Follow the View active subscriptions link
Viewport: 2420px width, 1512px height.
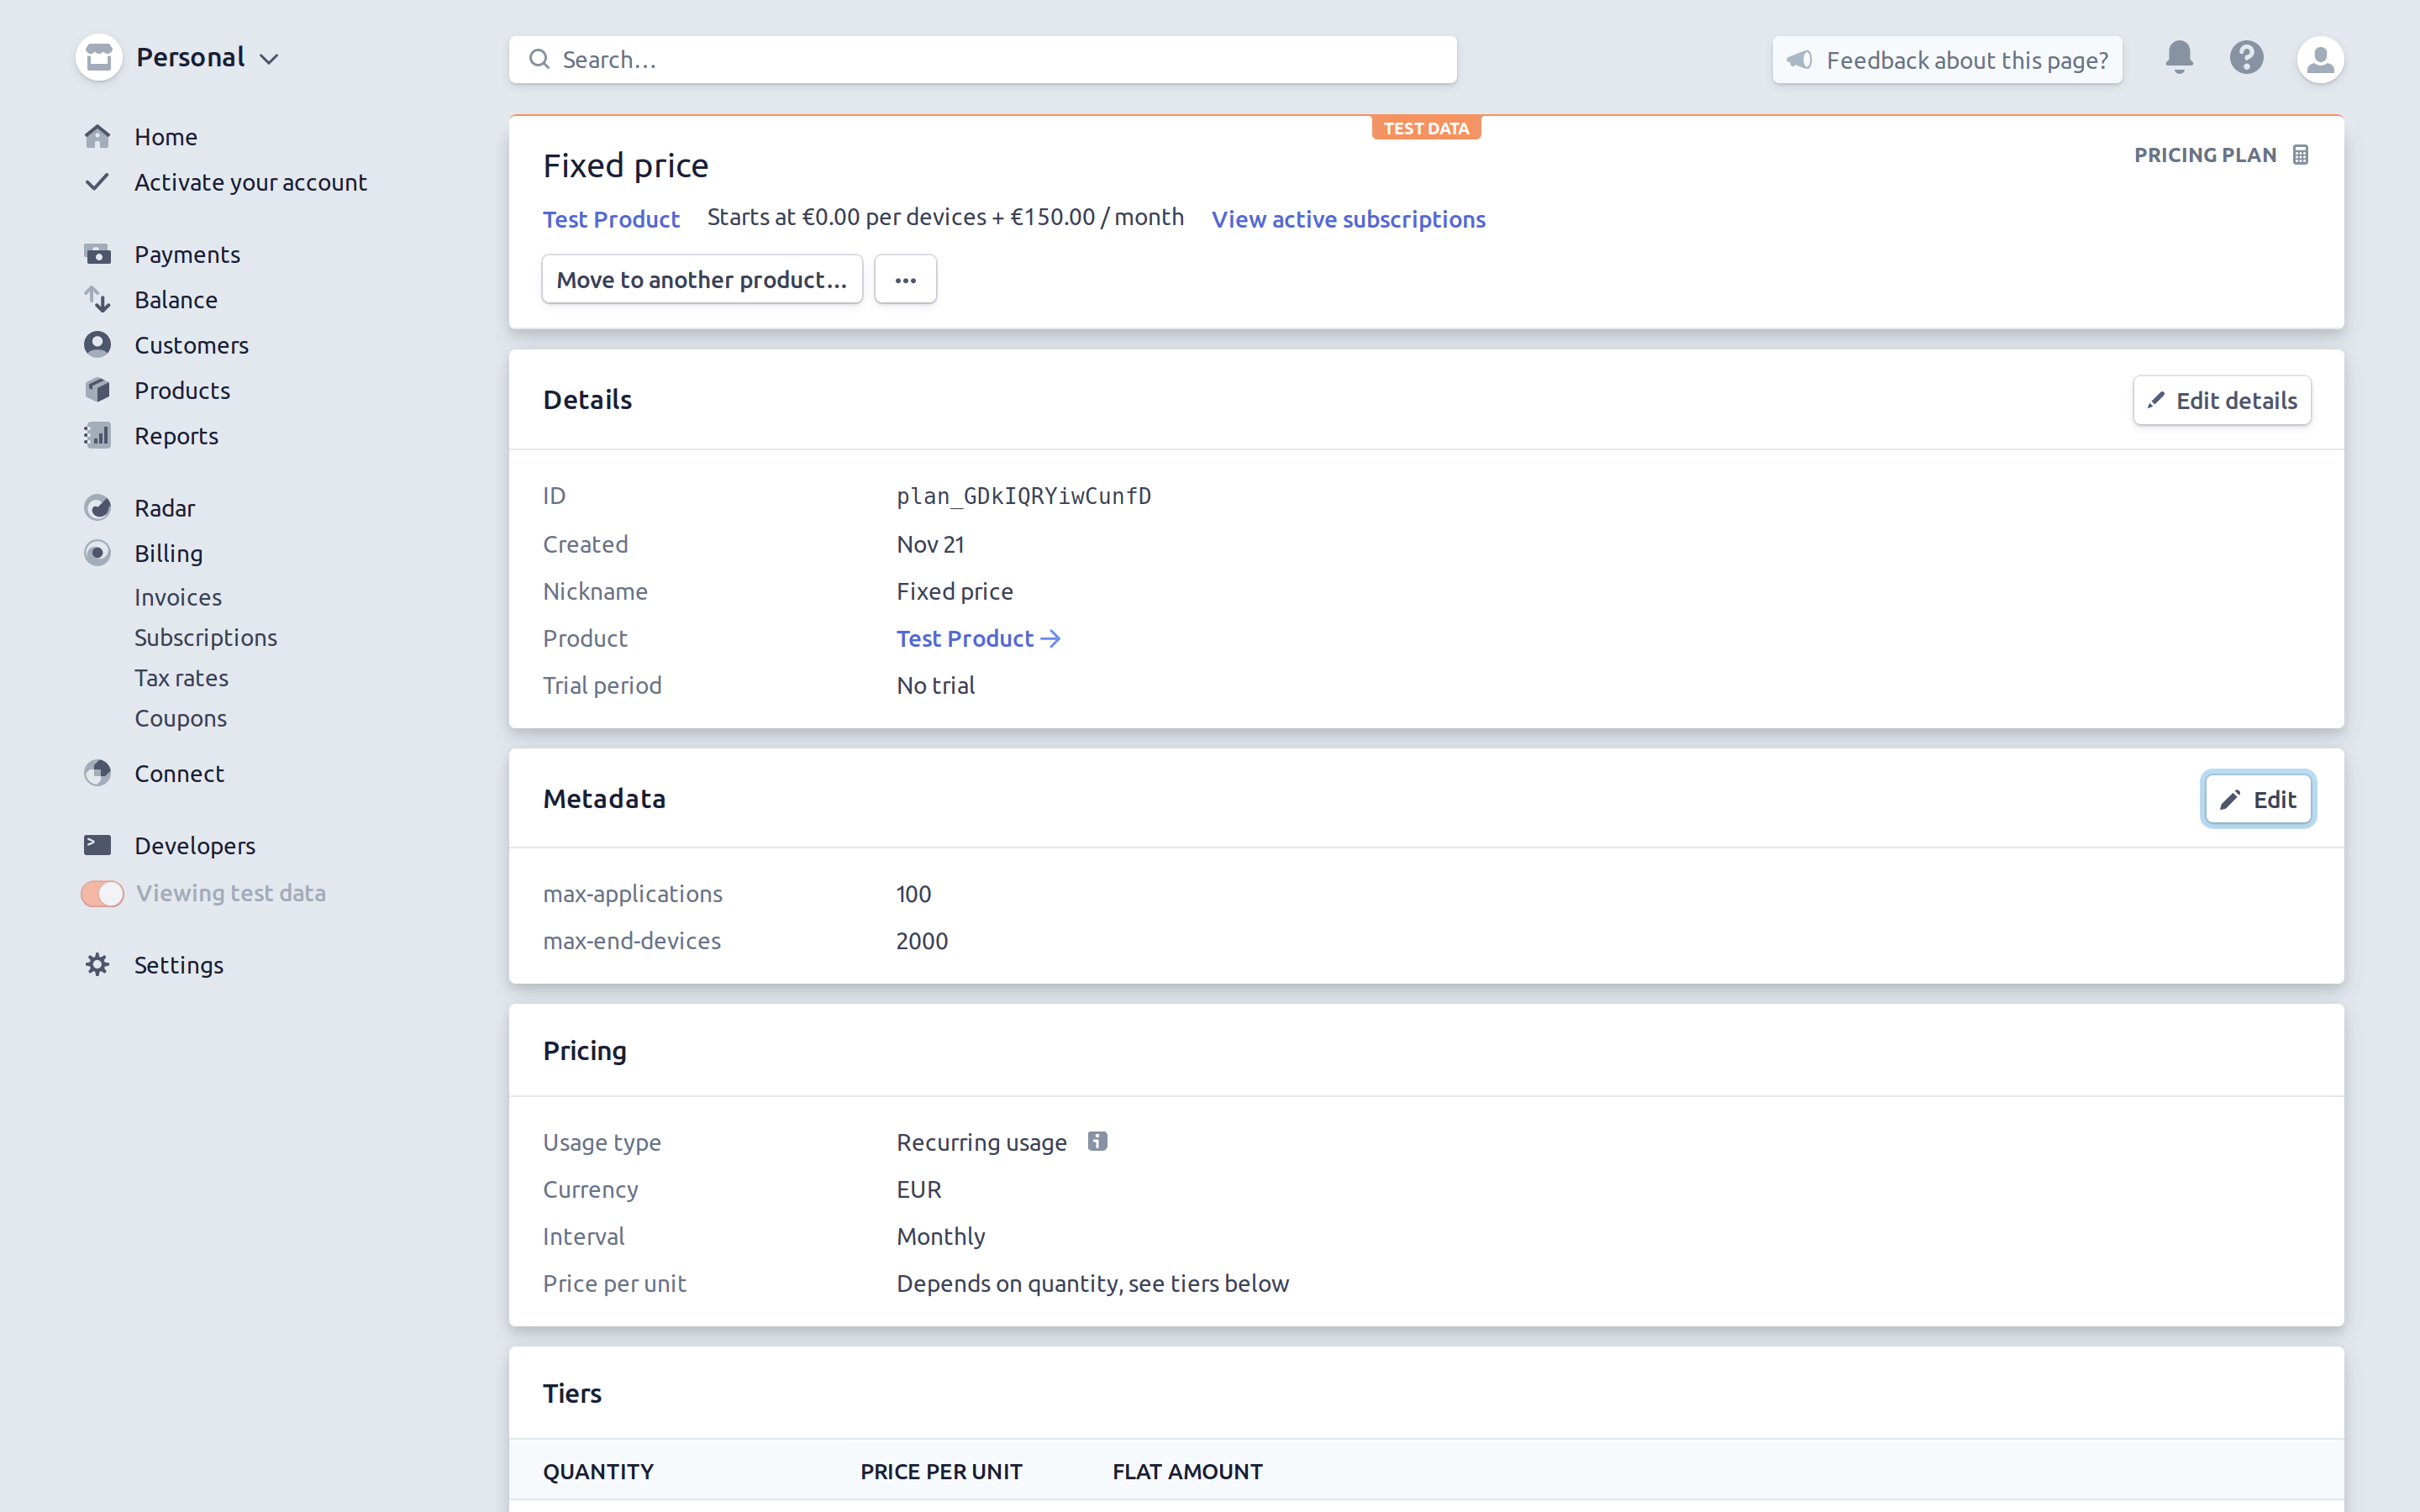tap(1348, 219)
